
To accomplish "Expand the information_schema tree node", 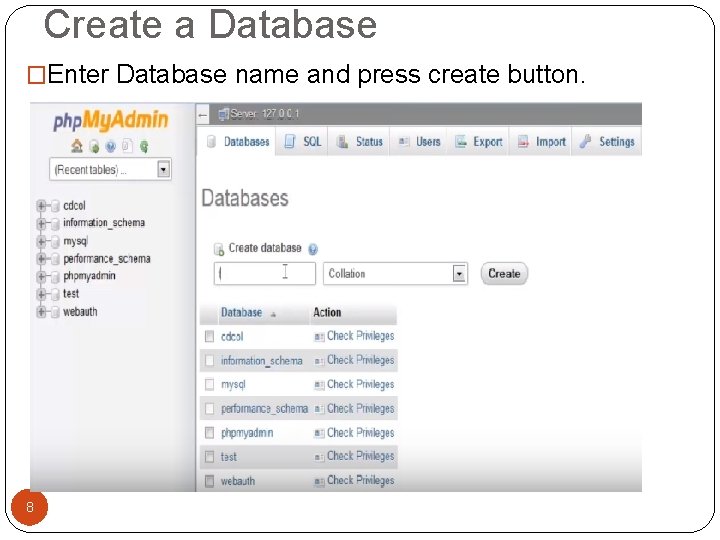I will point(41,224).
